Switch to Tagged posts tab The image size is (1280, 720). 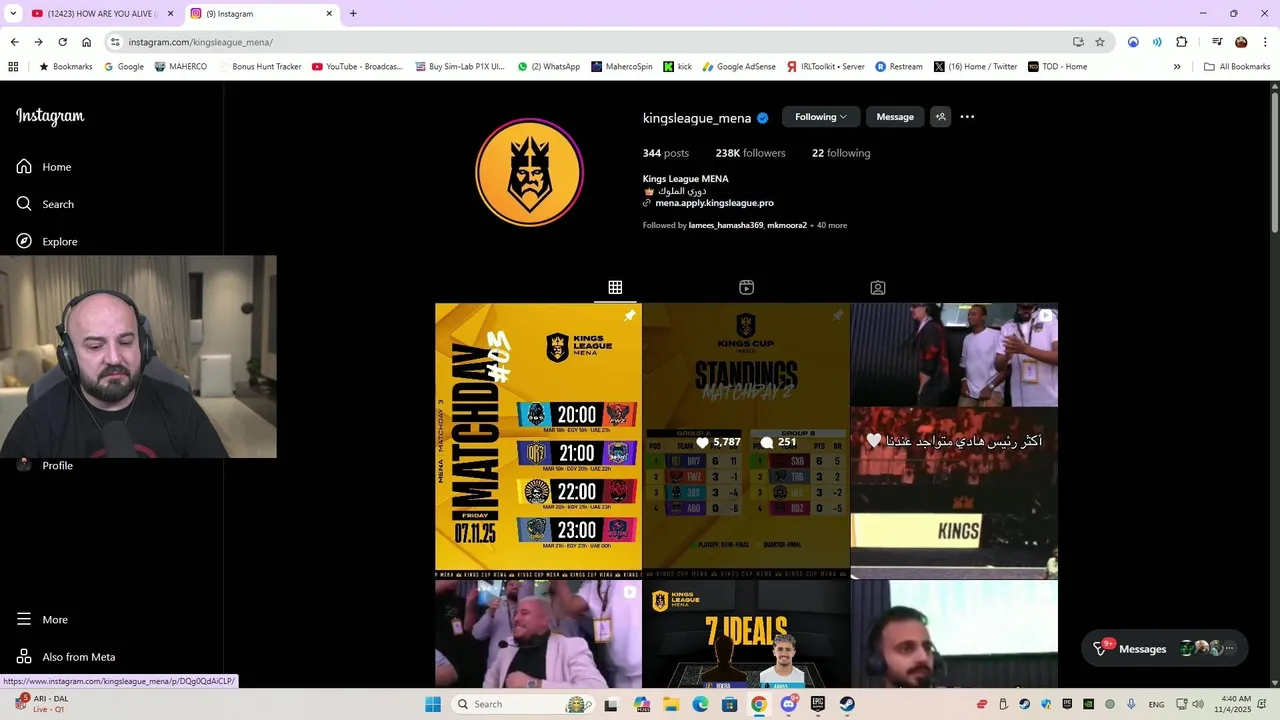(x=878, y=287)
